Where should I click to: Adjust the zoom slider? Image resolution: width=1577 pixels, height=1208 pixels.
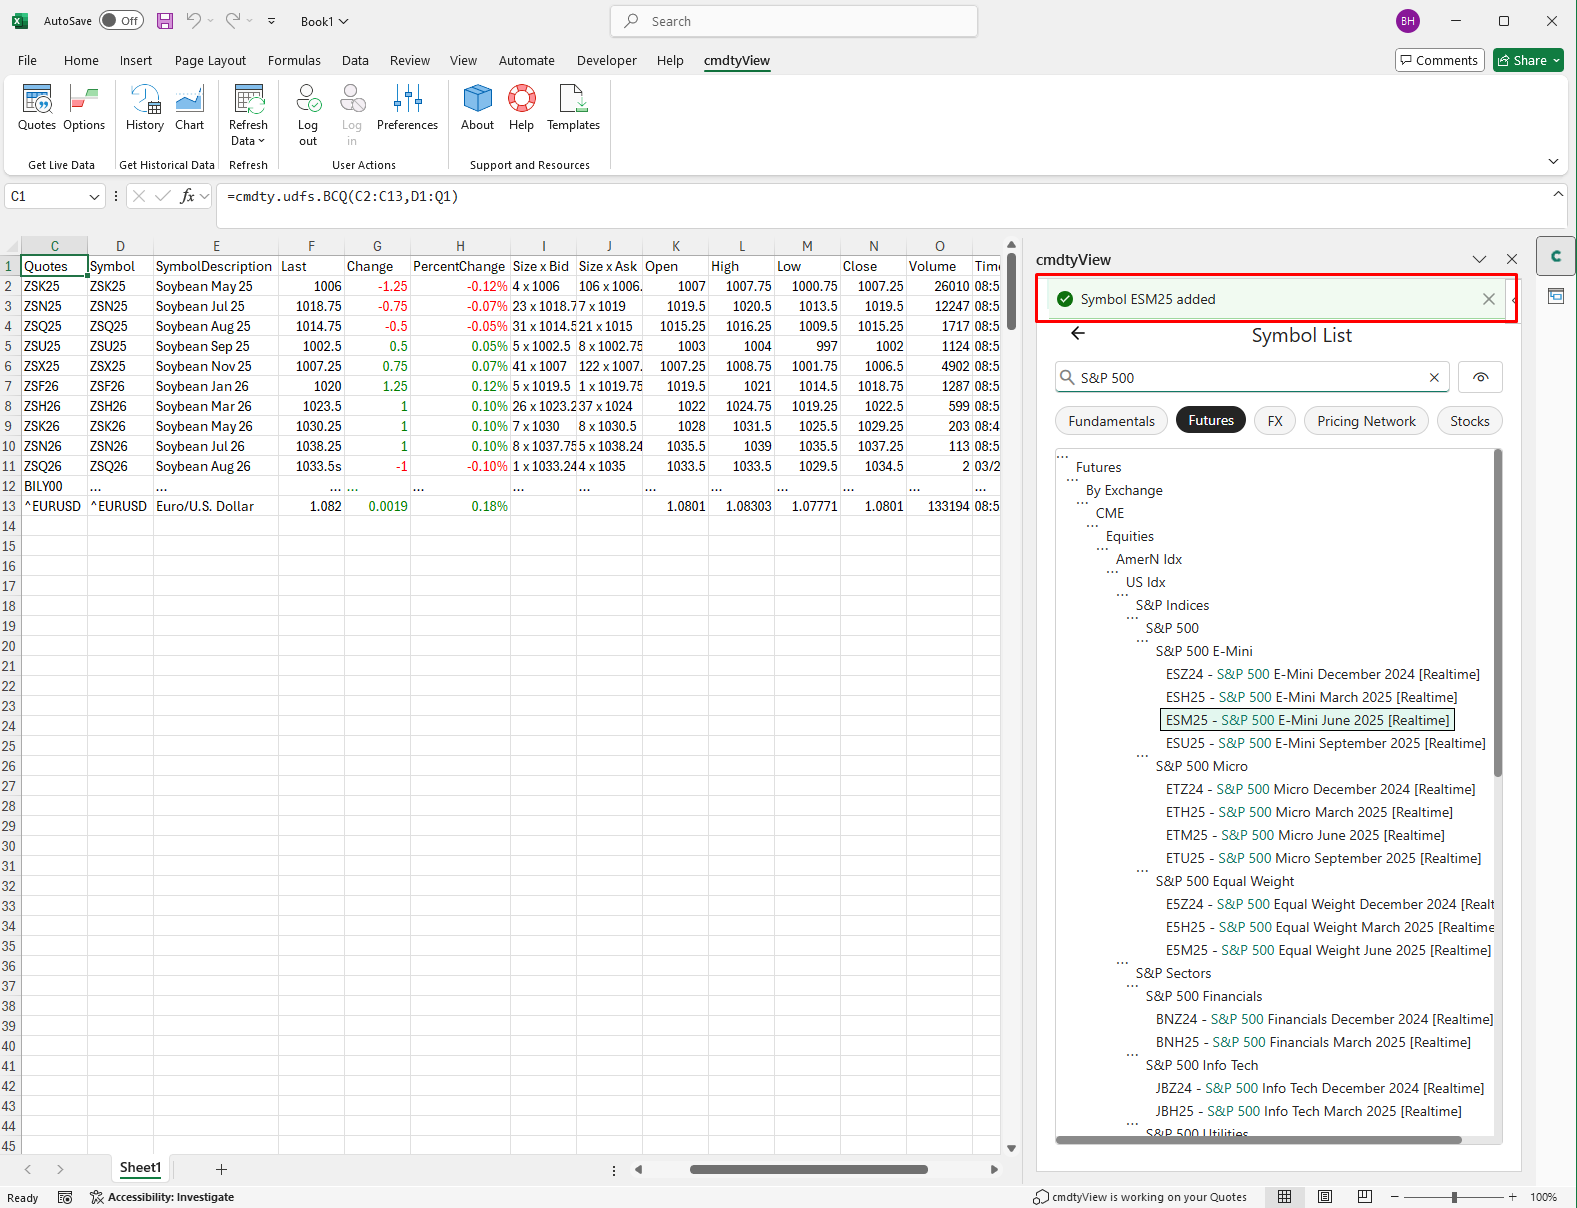pos(1454,1197)
